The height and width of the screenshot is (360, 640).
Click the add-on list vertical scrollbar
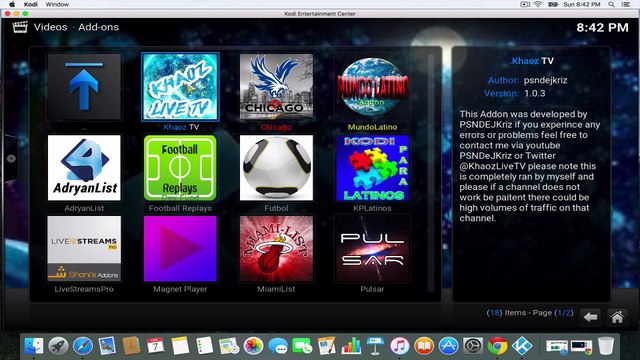tap(431, 173)
